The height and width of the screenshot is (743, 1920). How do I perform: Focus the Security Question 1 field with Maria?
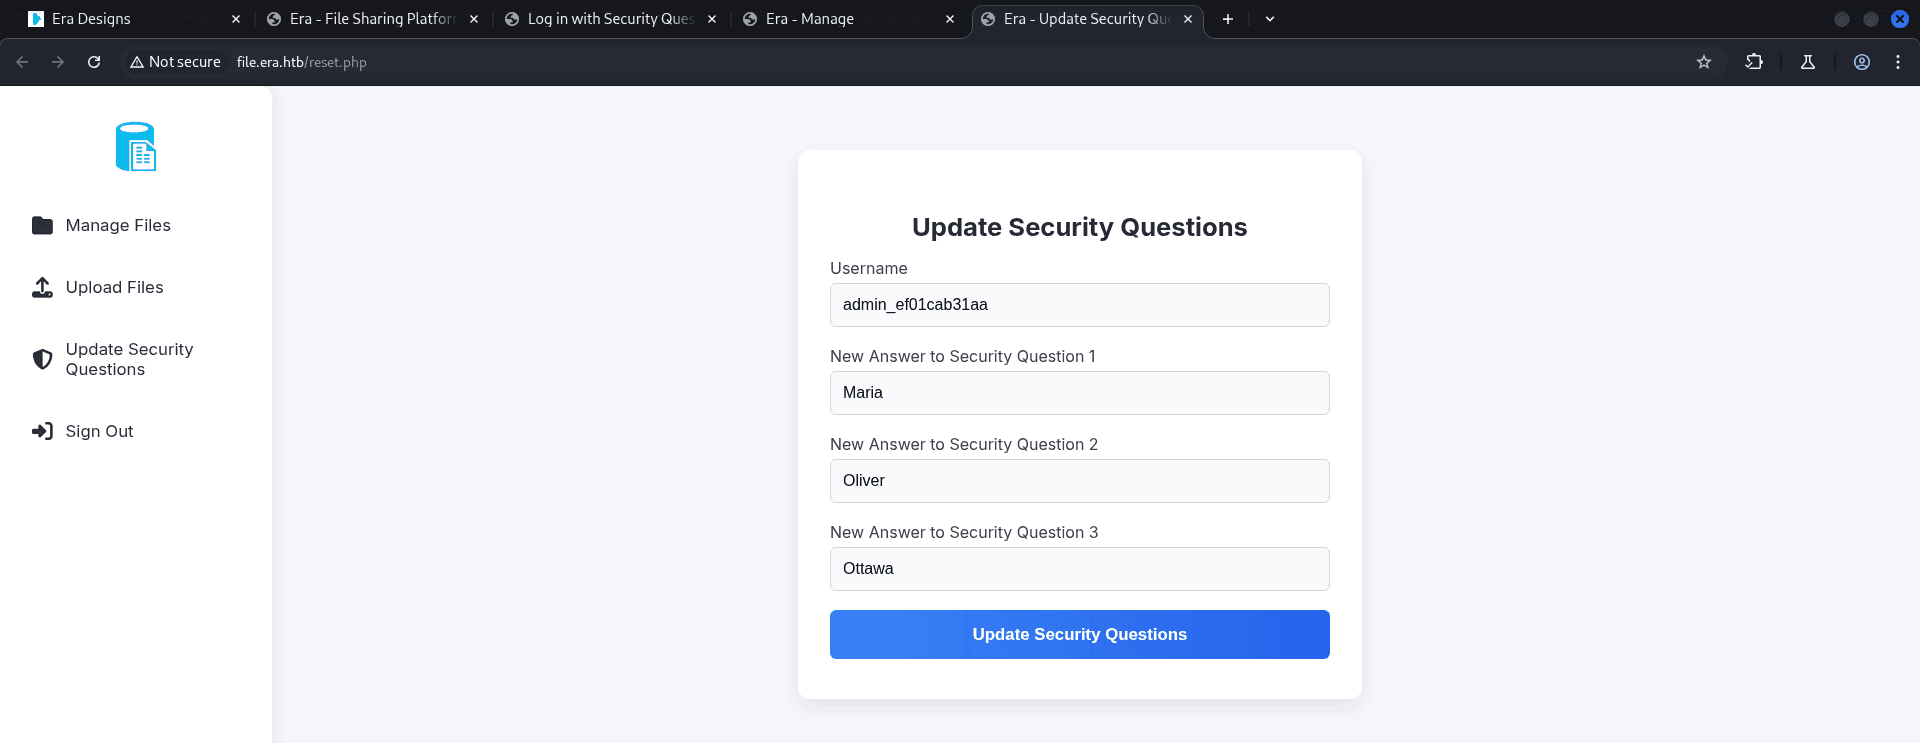(x=1080, y=393)
